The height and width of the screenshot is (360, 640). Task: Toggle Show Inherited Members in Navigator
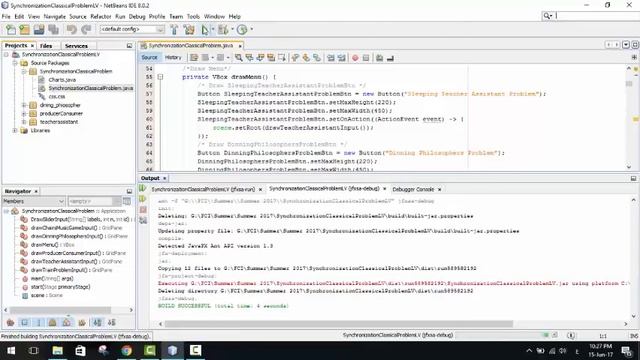[10, 322]
